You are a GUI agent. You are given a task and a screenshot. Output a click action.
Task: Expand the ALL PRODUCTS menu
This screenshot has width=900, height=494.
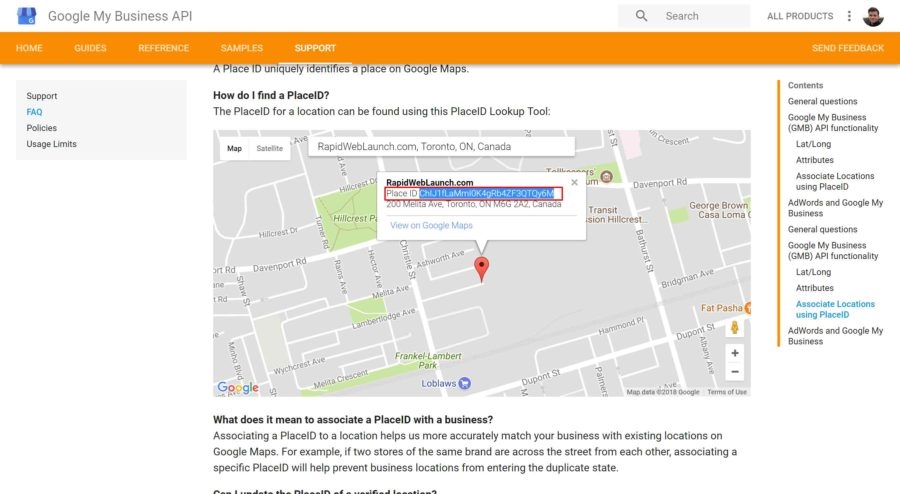[x=799, y=16]
